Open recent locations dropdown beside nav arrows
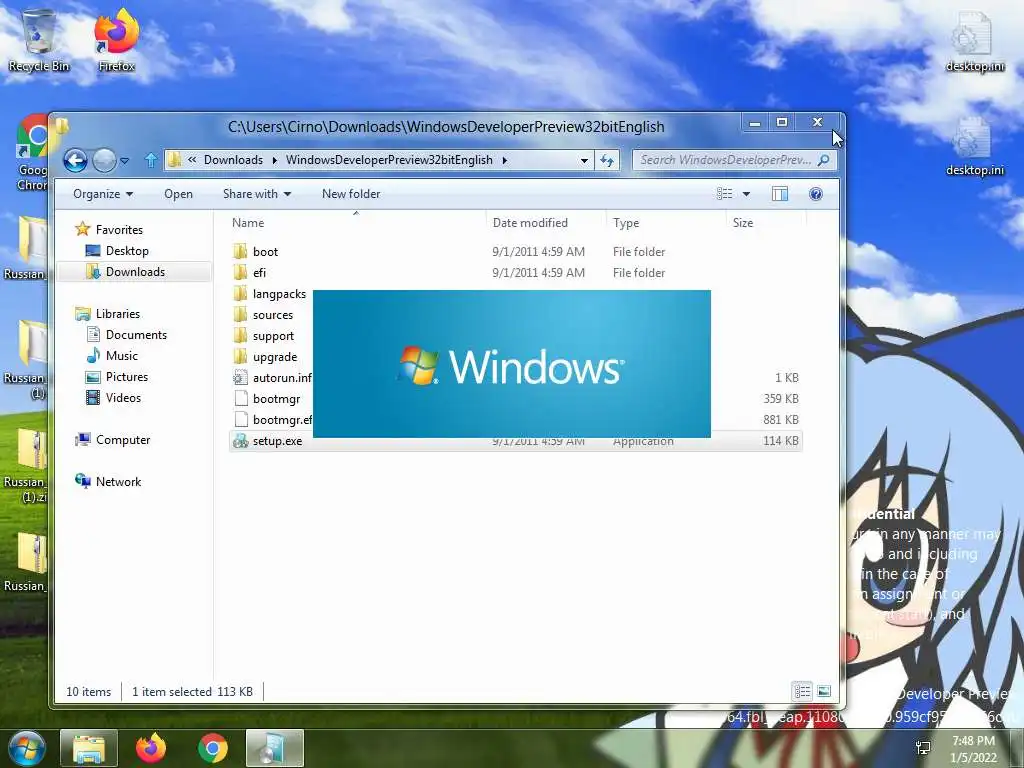 [125, 160]
